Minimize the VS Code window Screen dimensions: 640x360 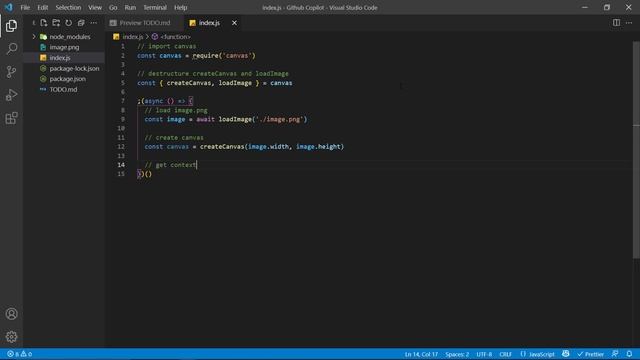[585, 7]
